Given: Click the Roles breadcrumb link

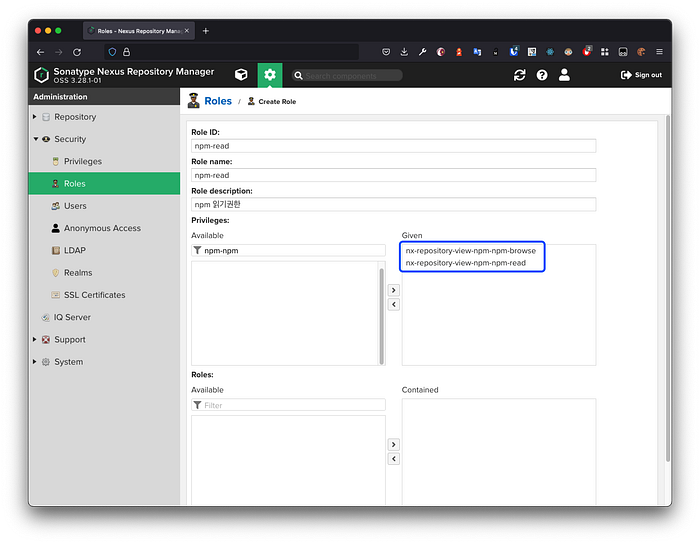Looking at the screenshot, I should [x=218, y=101].
